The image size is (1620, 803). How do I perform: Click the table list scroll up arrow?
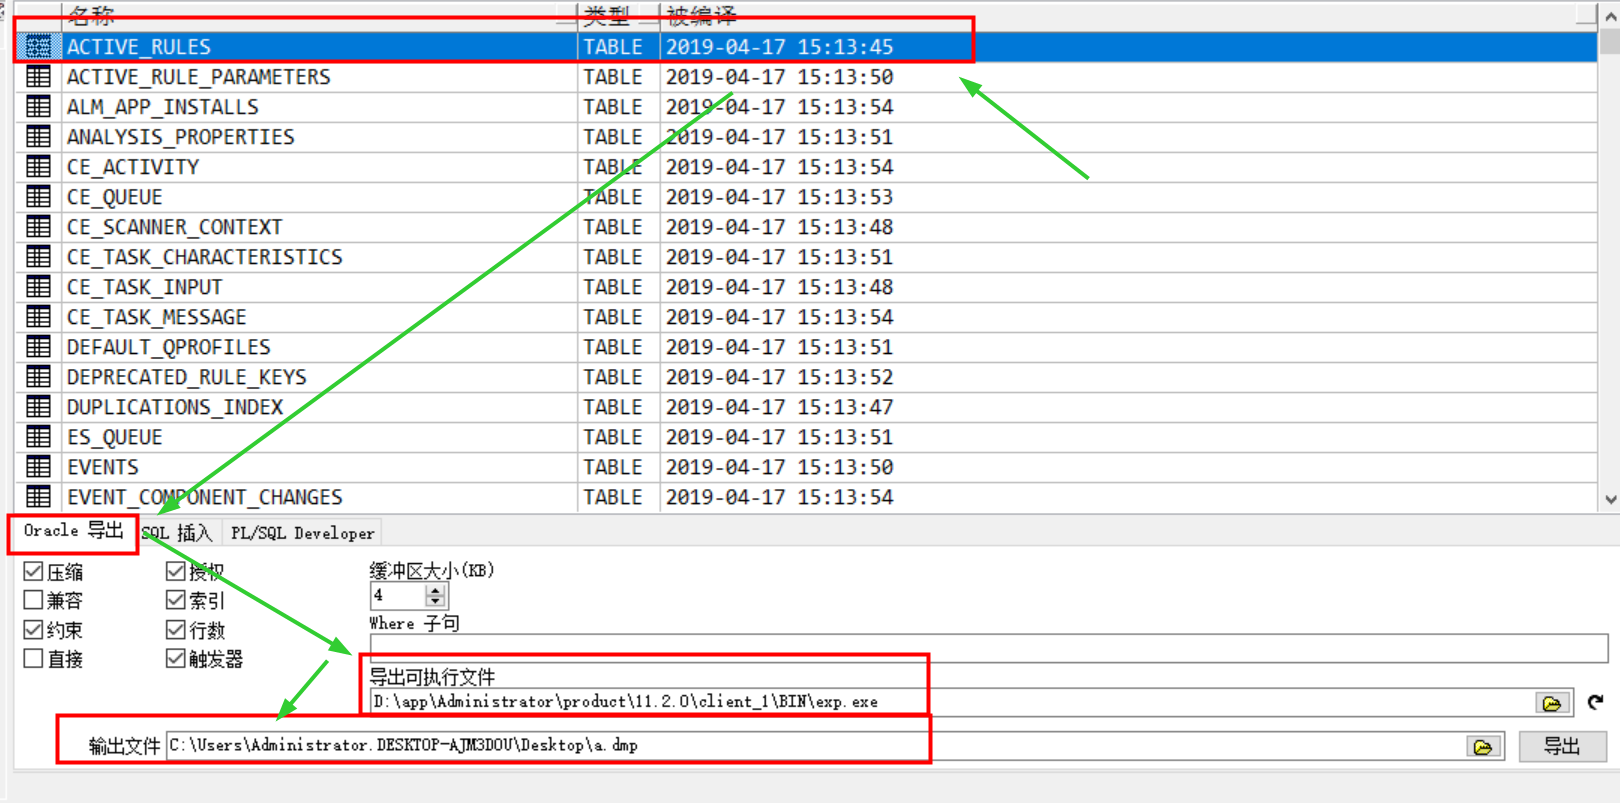[1610, 16]
